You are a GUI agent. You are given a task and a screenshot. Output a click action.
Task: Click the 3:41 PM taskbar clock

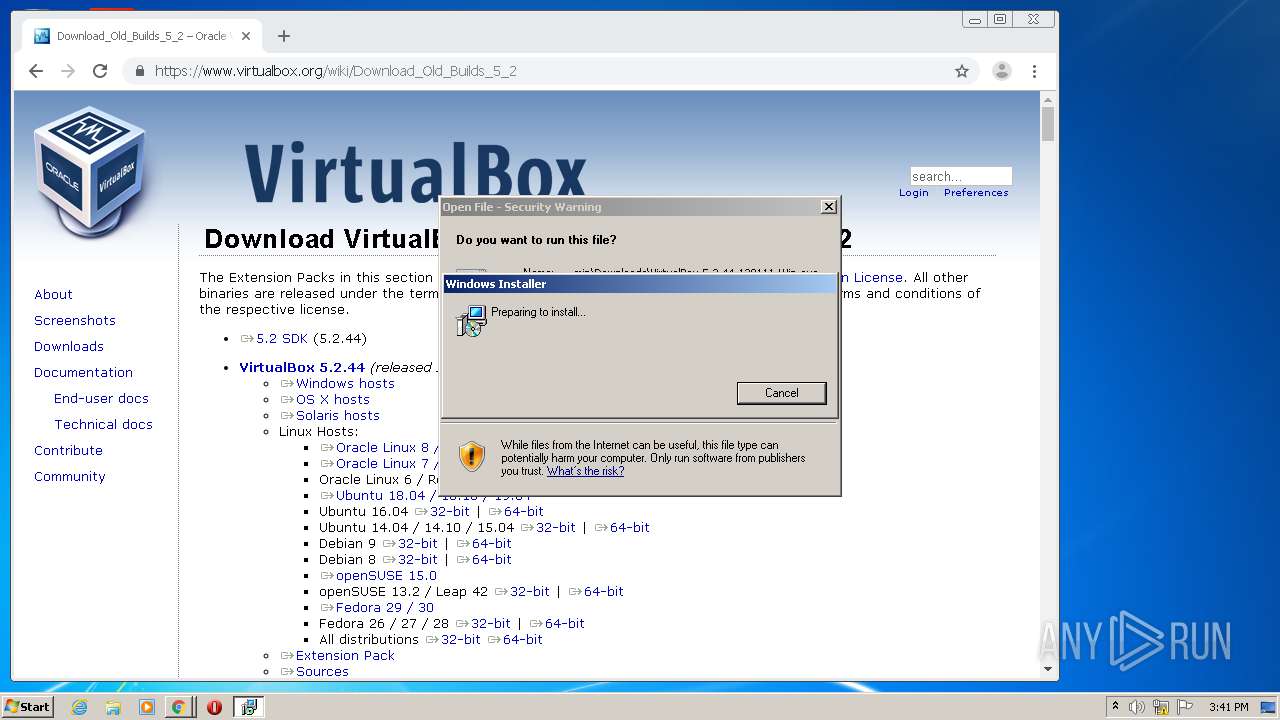point(1228,707)
